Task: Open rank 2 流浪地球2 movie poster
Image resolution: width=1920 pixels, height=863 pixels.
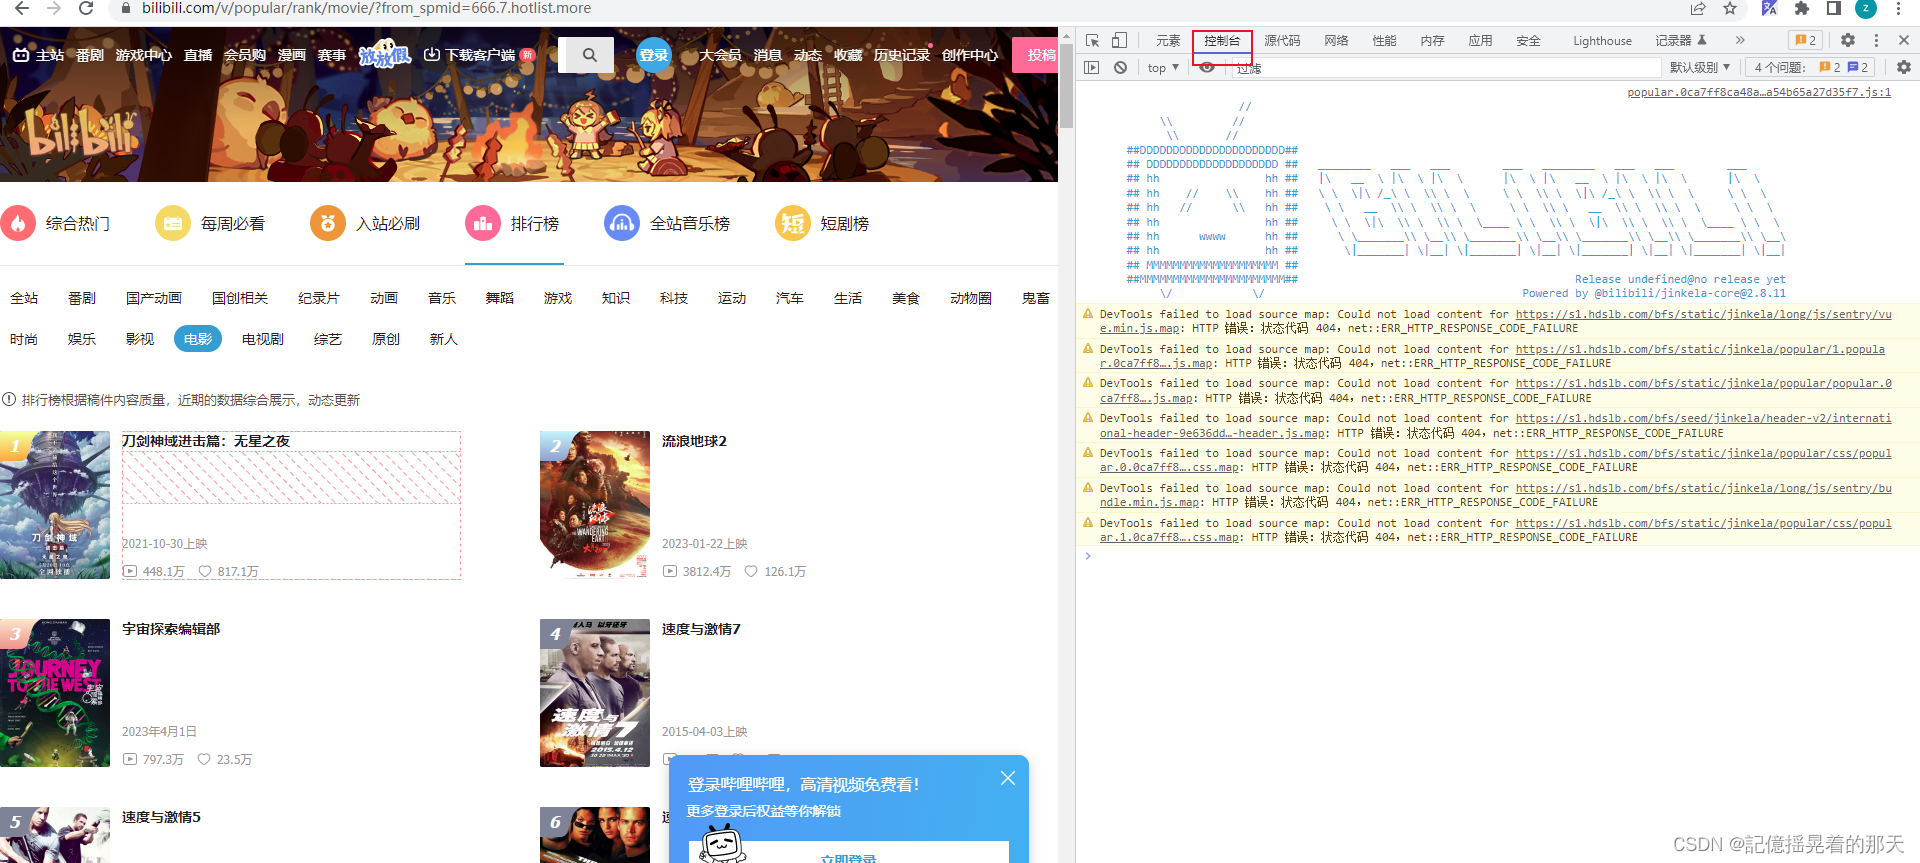Action: pos(595,505)
